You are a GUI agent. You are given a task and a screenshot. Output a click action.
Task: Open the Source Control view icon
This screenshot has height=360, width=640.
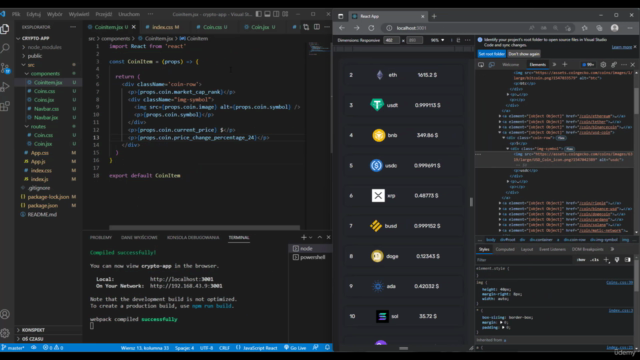click(x=5, y=68)
